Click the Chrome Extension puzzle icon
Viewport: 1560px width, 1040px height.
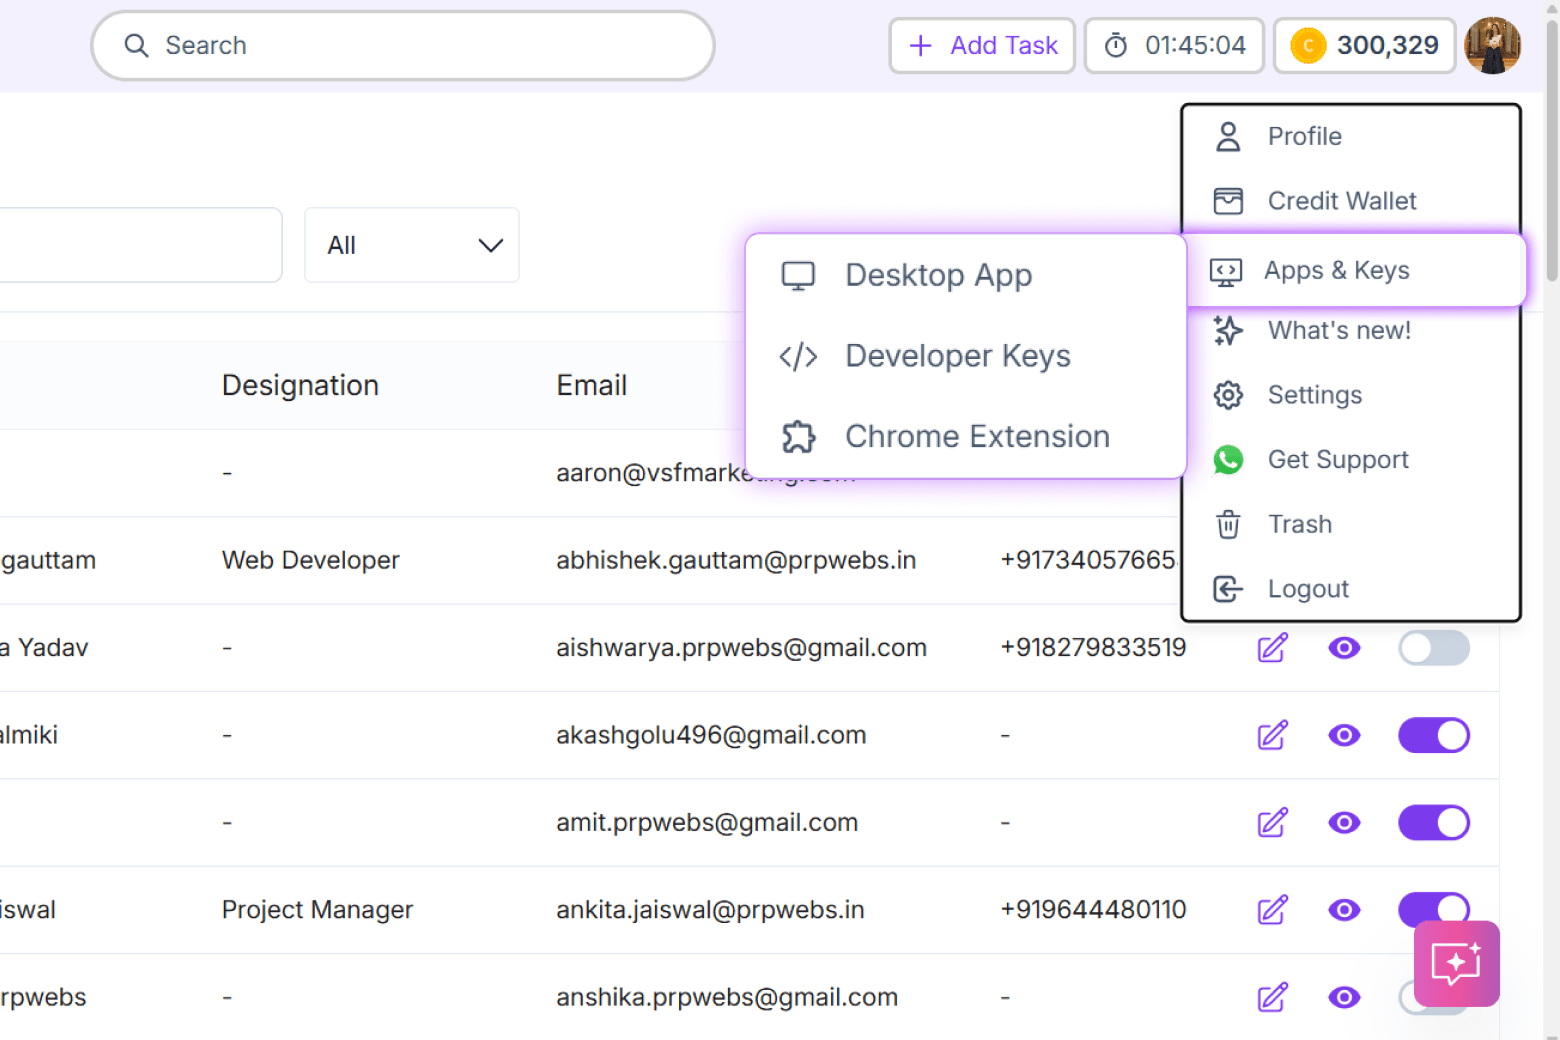click(799, 437)
